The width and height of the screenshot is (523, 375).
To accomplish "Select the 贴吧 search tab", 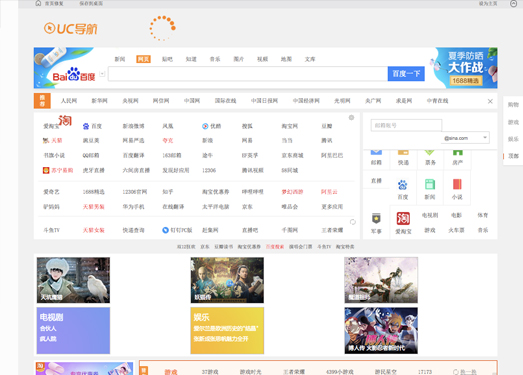I will coord(167,59).
